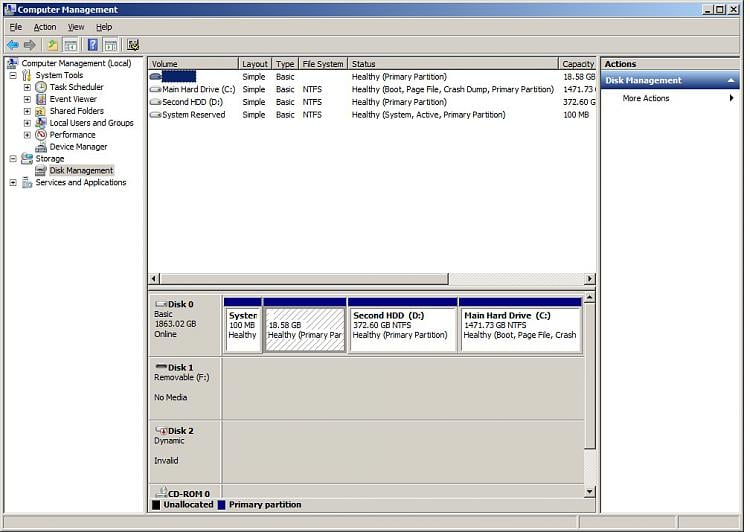Click the blue Primary partition legend swatch

[221, 505]
